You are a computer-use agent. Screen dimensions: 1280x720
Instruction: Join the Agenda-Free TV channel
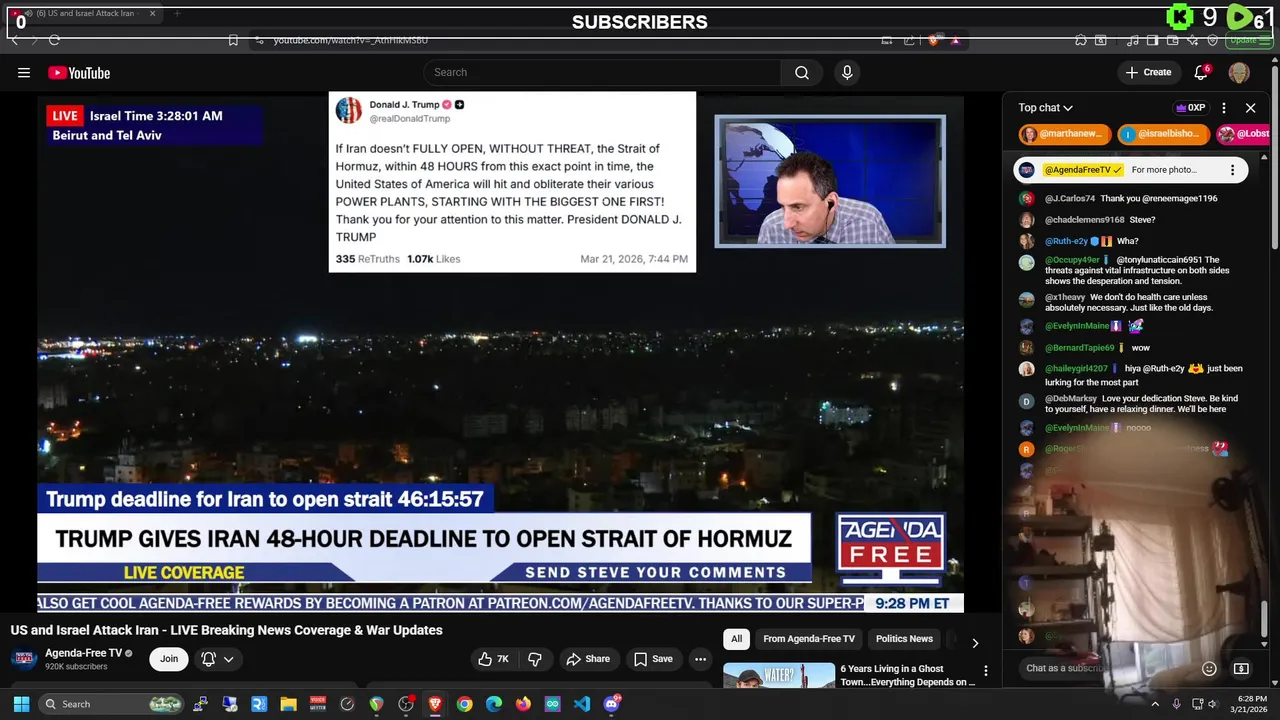pyautogui.click(x=169, y=659)
